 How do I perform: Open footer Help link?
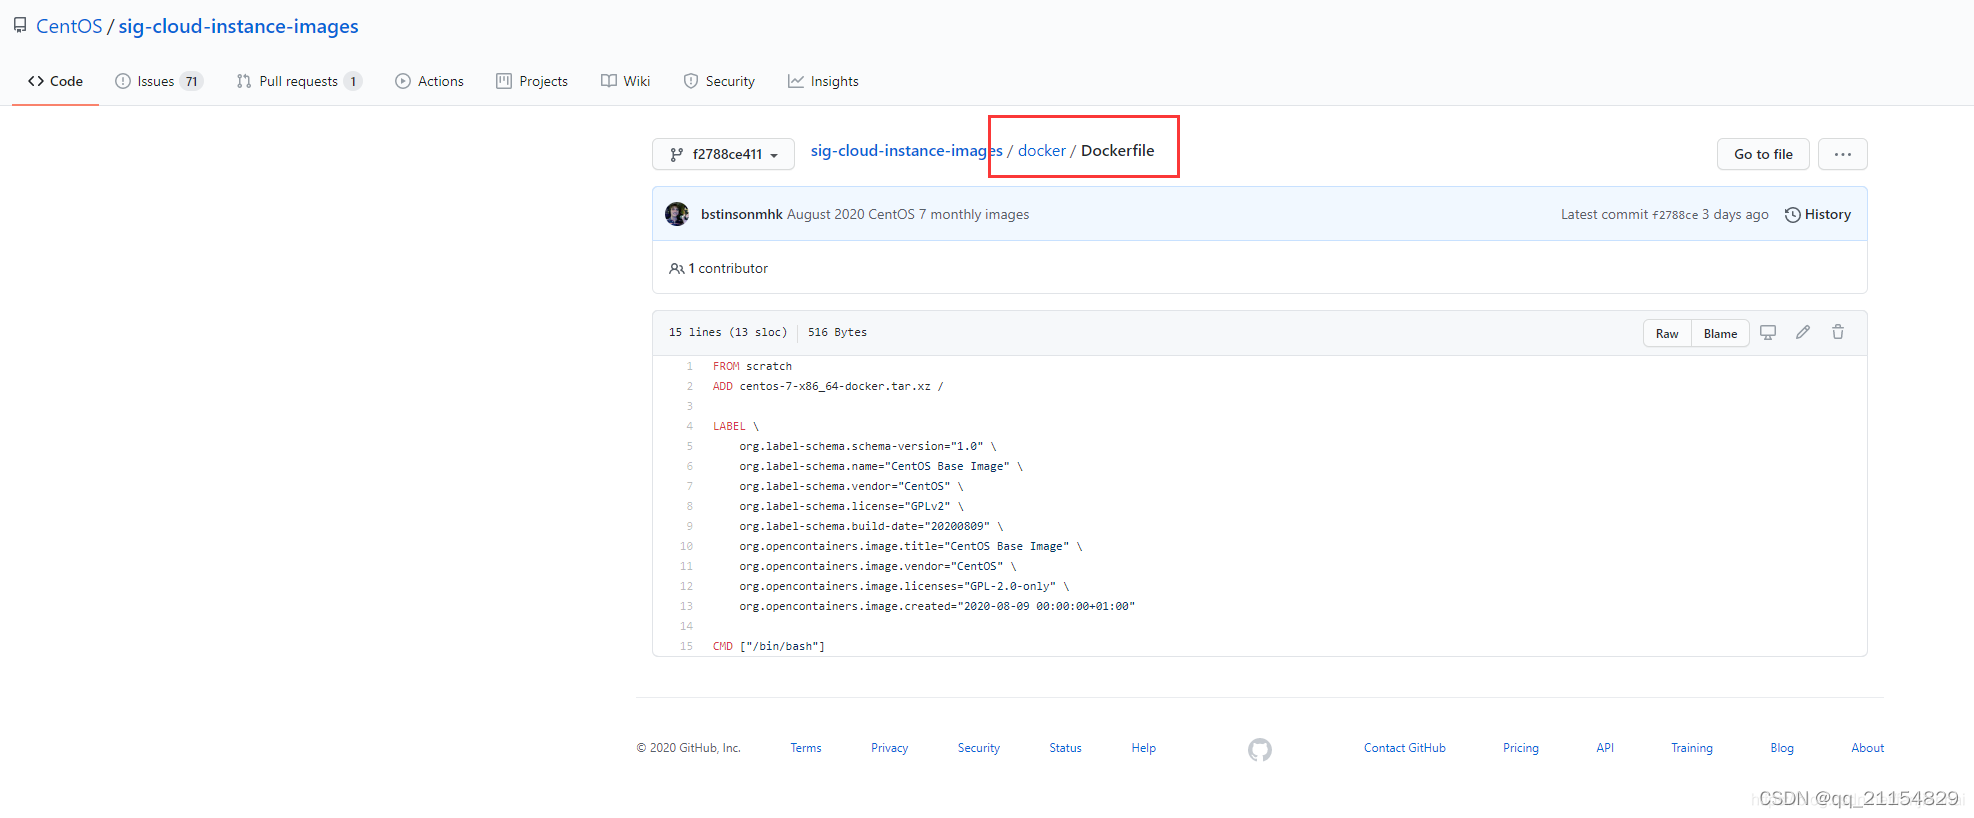1143,748
